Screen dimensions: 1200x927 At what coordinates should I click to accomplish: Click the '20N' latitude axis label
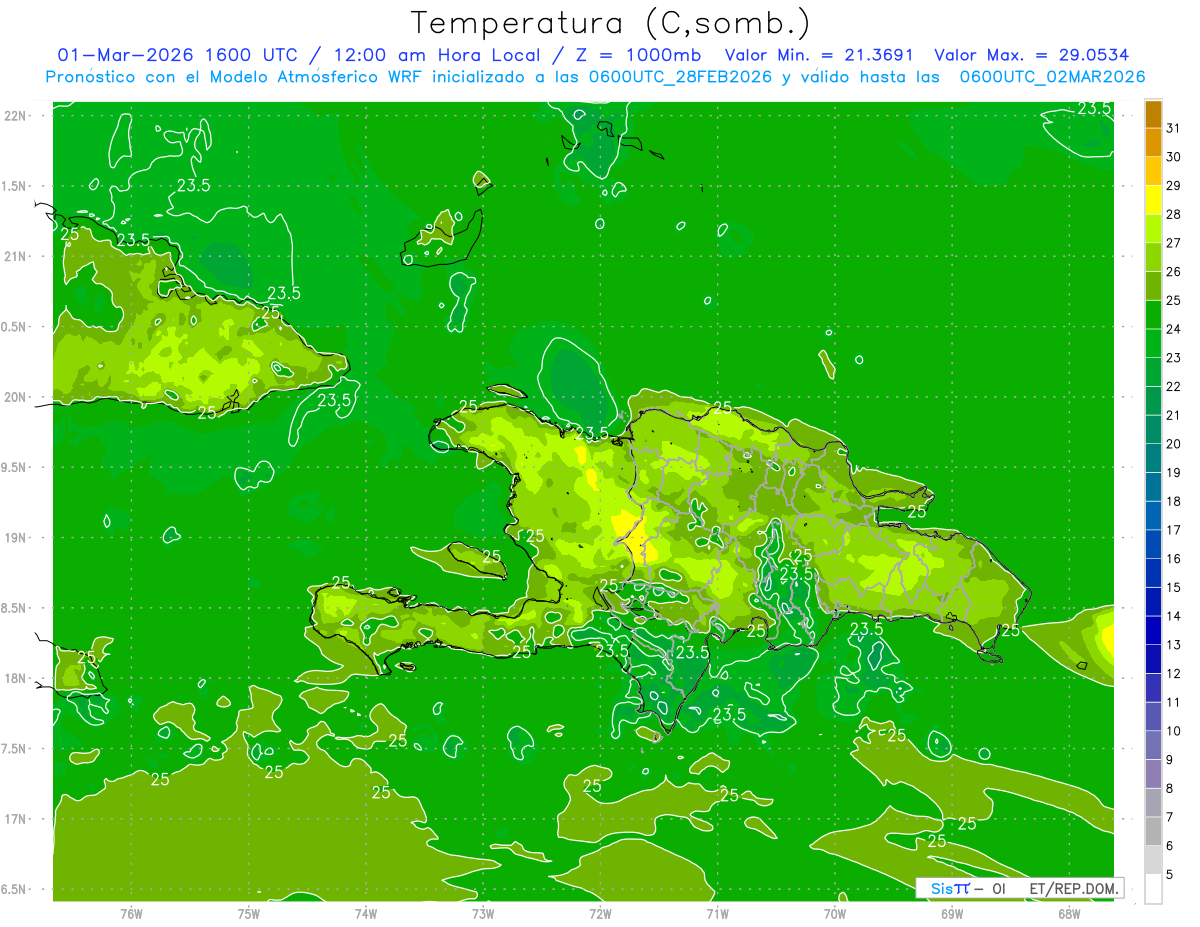15,397
